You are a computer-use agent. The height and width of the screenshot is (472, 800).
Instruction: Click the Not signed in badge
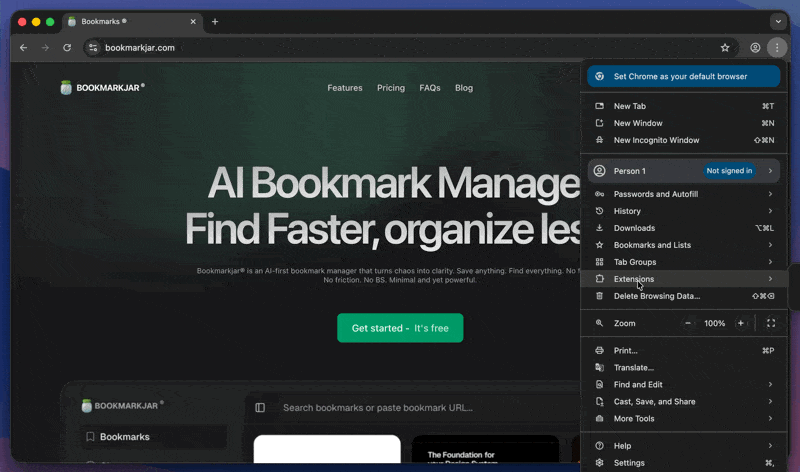tap(729, 171)
